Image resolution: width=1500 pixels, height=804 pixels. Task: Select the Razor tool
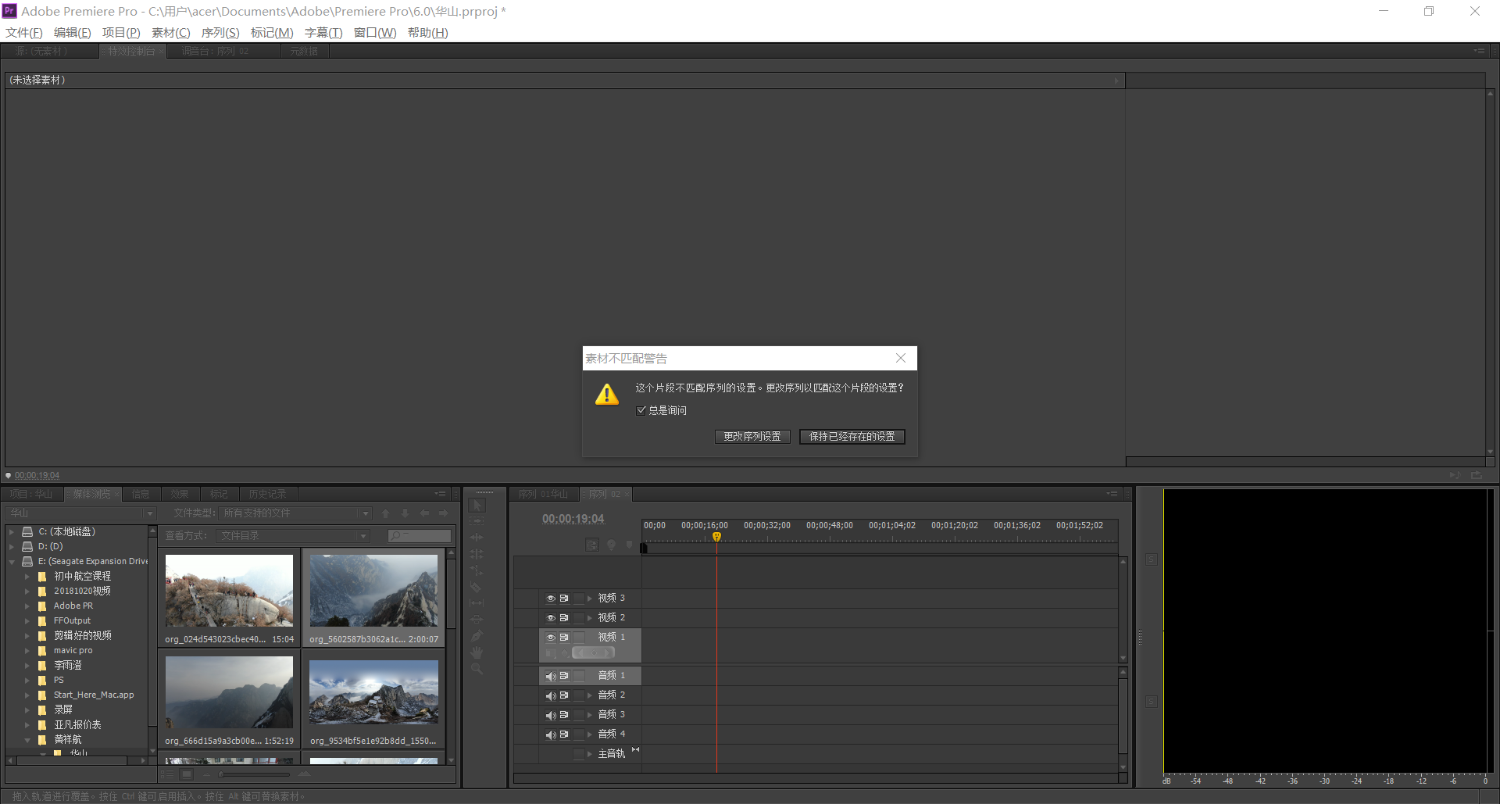click(x=476, y=587)
